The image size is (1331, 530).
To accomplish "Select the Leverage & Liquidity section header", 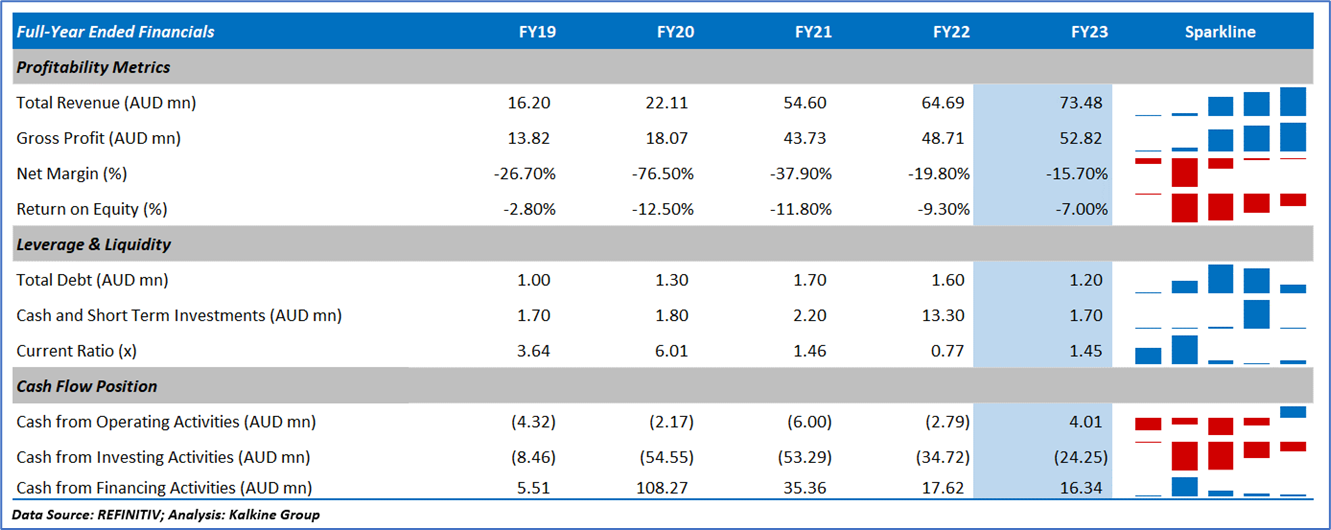I will tap(94, 244).
